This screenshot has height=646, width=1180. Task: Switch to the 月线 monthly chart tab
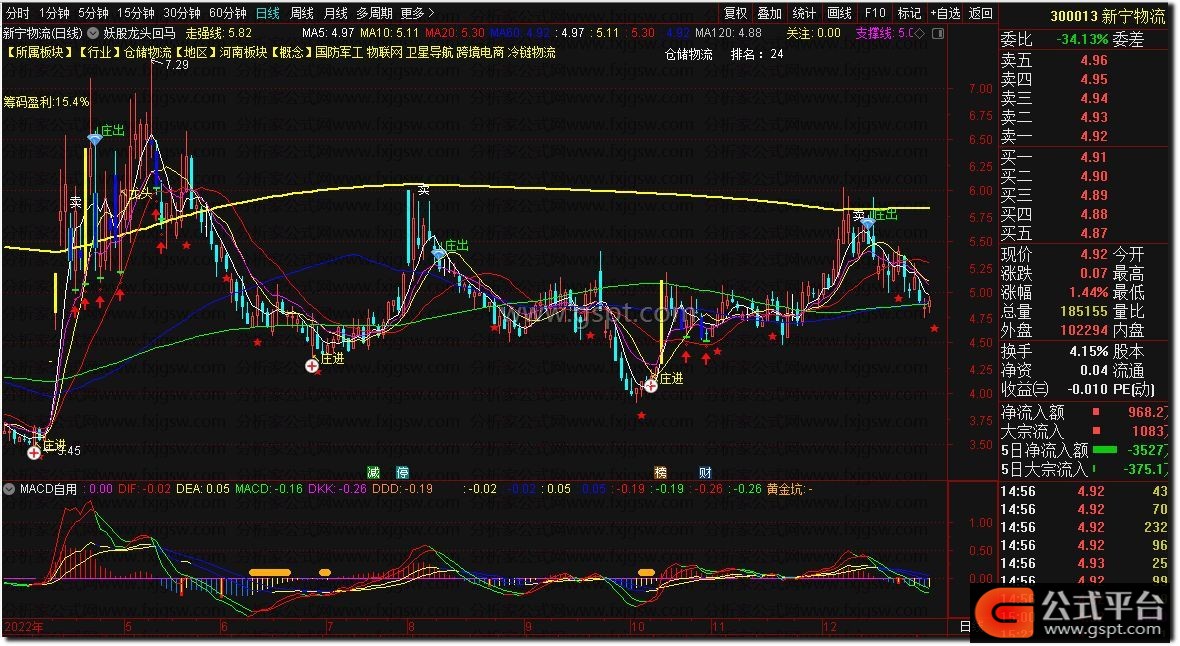pyautogui.click(x=336, y=13)
